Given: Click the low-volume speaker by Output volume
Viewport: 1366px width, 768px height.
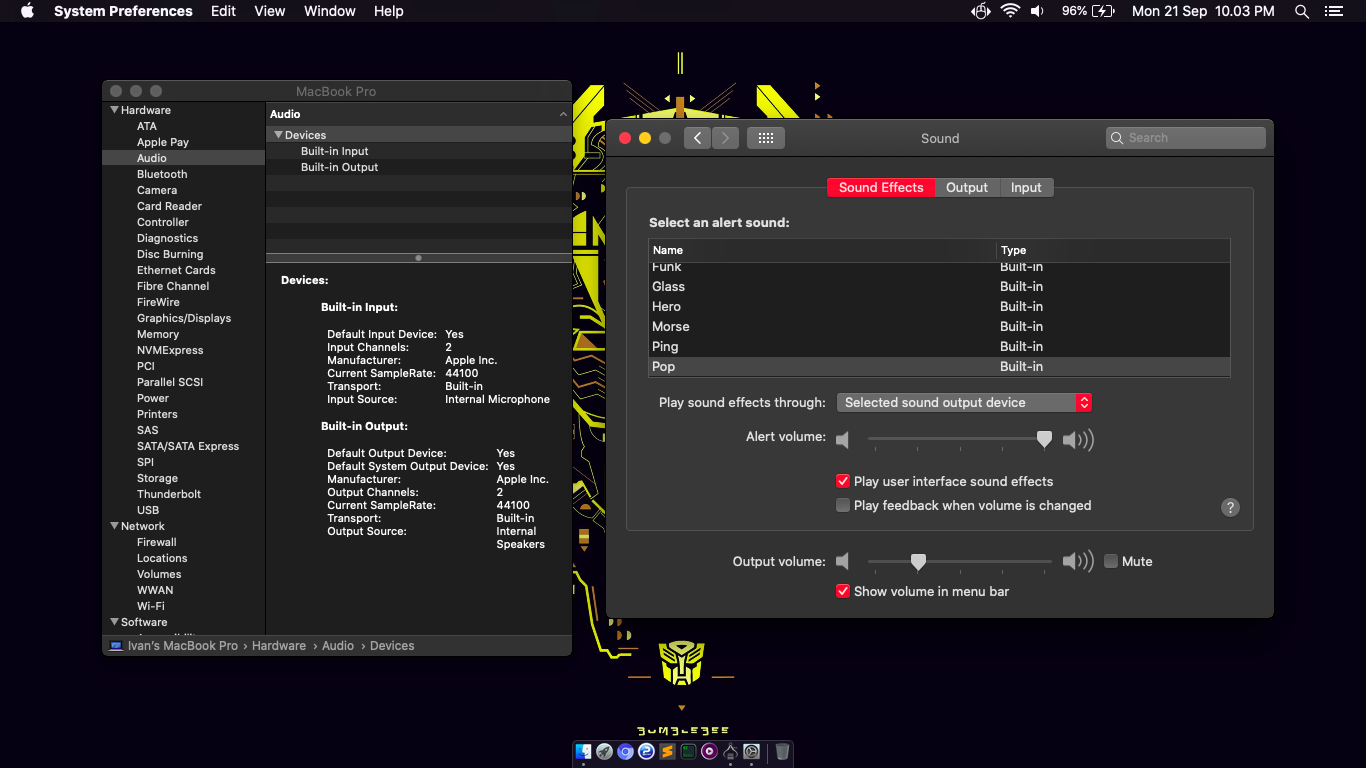Looking at the screenshot, I should click(x=843, y=561).
